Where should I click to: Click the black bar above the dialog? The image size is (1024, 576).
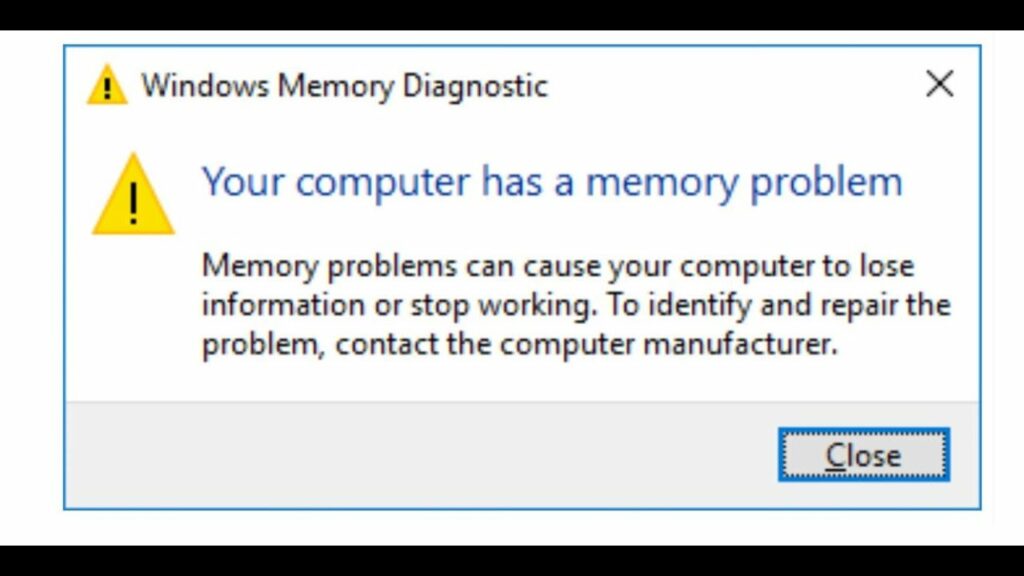point(512,14)
